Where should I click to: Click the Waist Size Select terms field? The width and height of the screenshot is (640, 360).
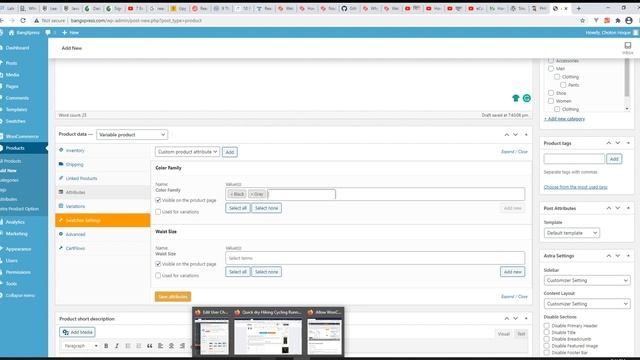(375, 258)
